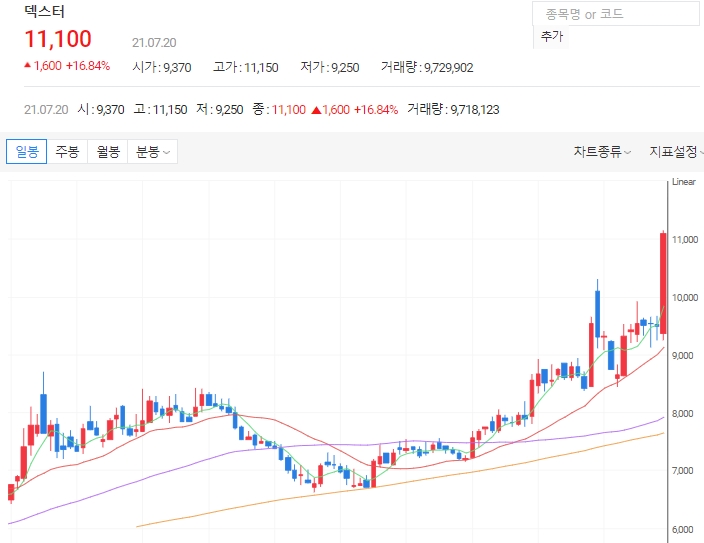
Task: Focus the 종목명 or 코드 search field
Action: point(616,14)
